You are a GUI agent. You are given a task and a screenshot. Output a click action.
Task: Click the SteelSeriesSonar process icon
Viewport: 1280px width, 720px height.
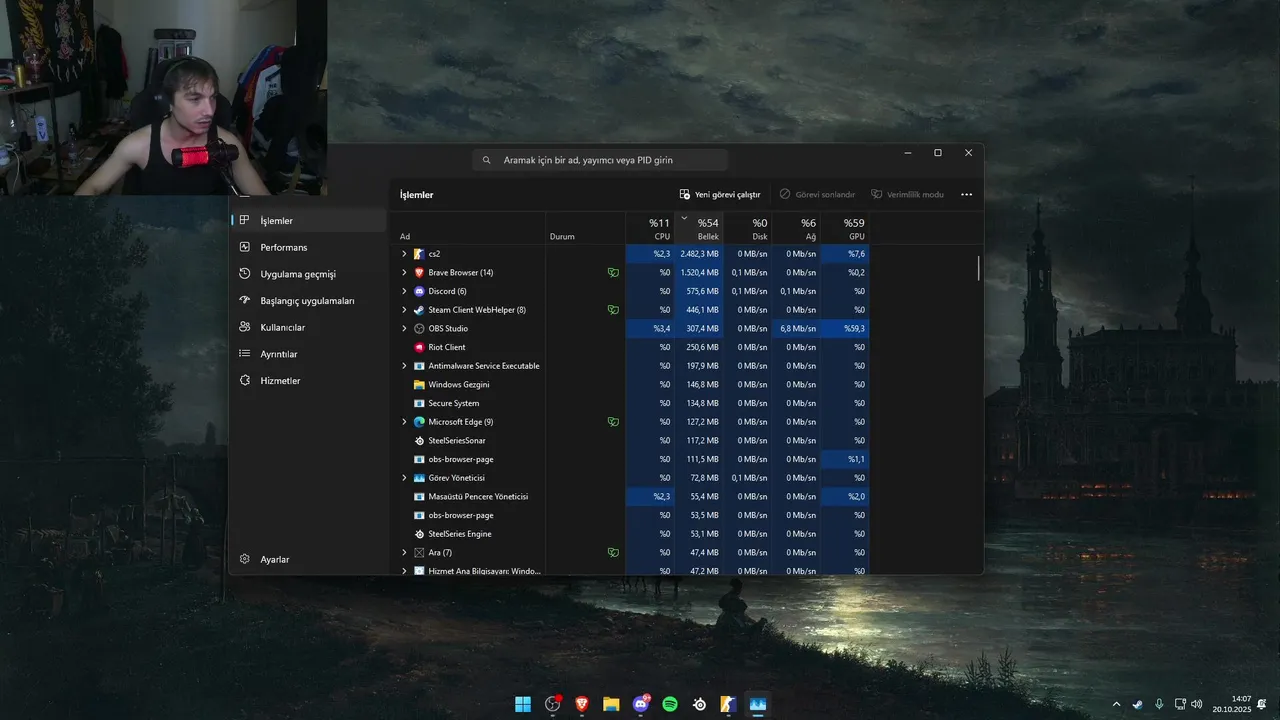[x=419, y=440]
